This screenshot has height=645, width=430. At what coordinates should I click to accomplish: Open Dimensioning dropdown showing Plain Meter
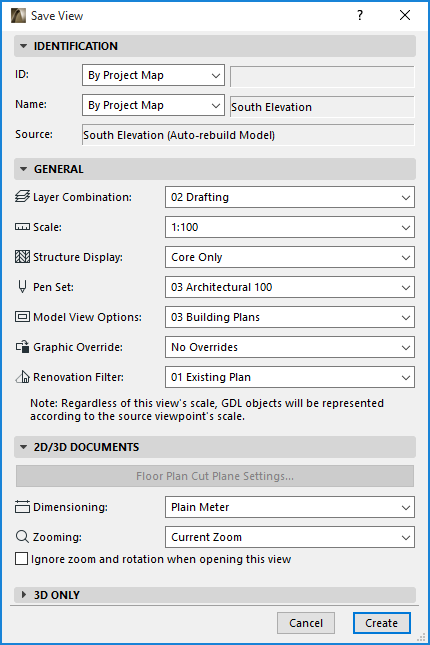tap(290, 507)
